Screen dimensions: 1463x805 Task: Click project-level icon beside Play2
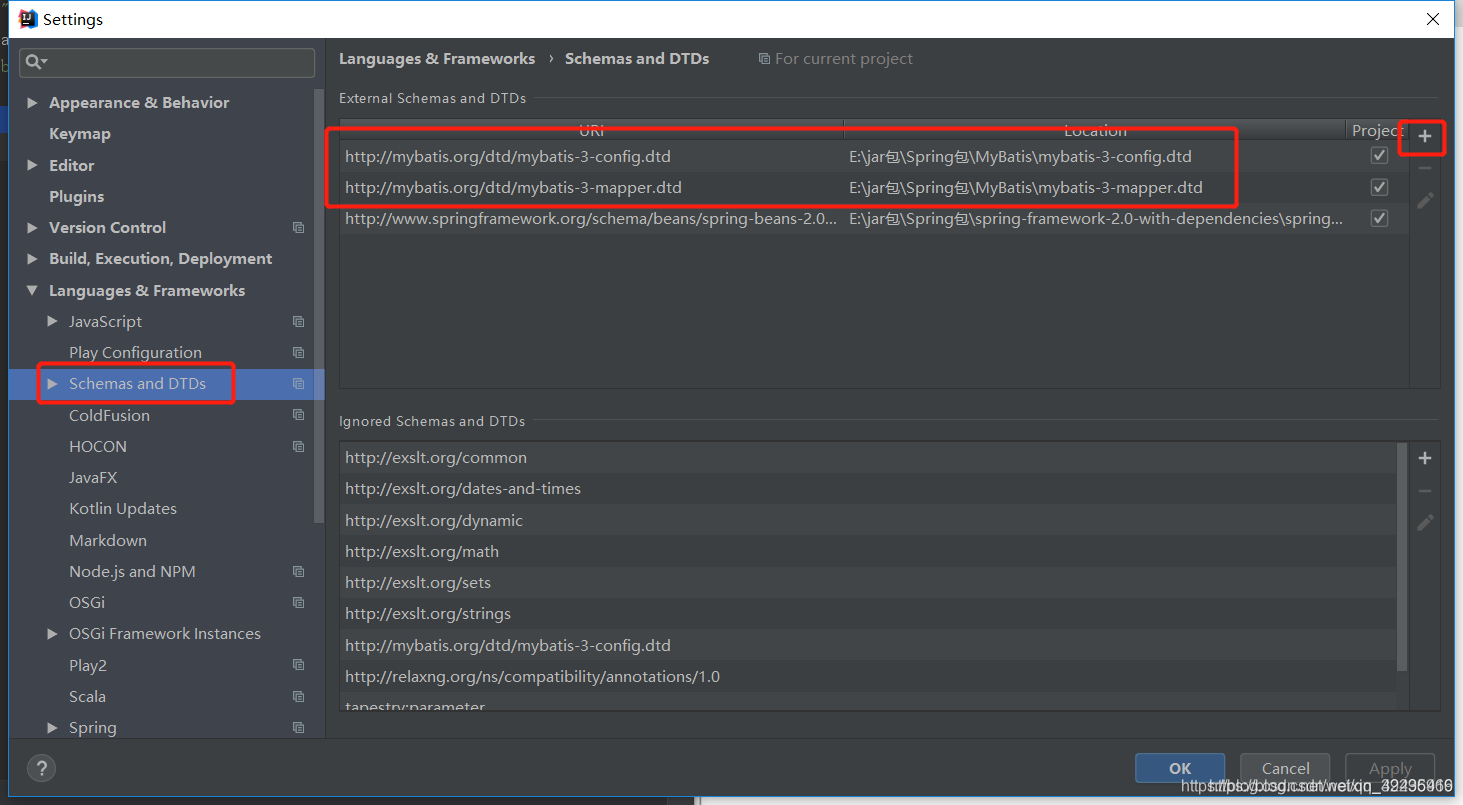(x=298, y=665)
